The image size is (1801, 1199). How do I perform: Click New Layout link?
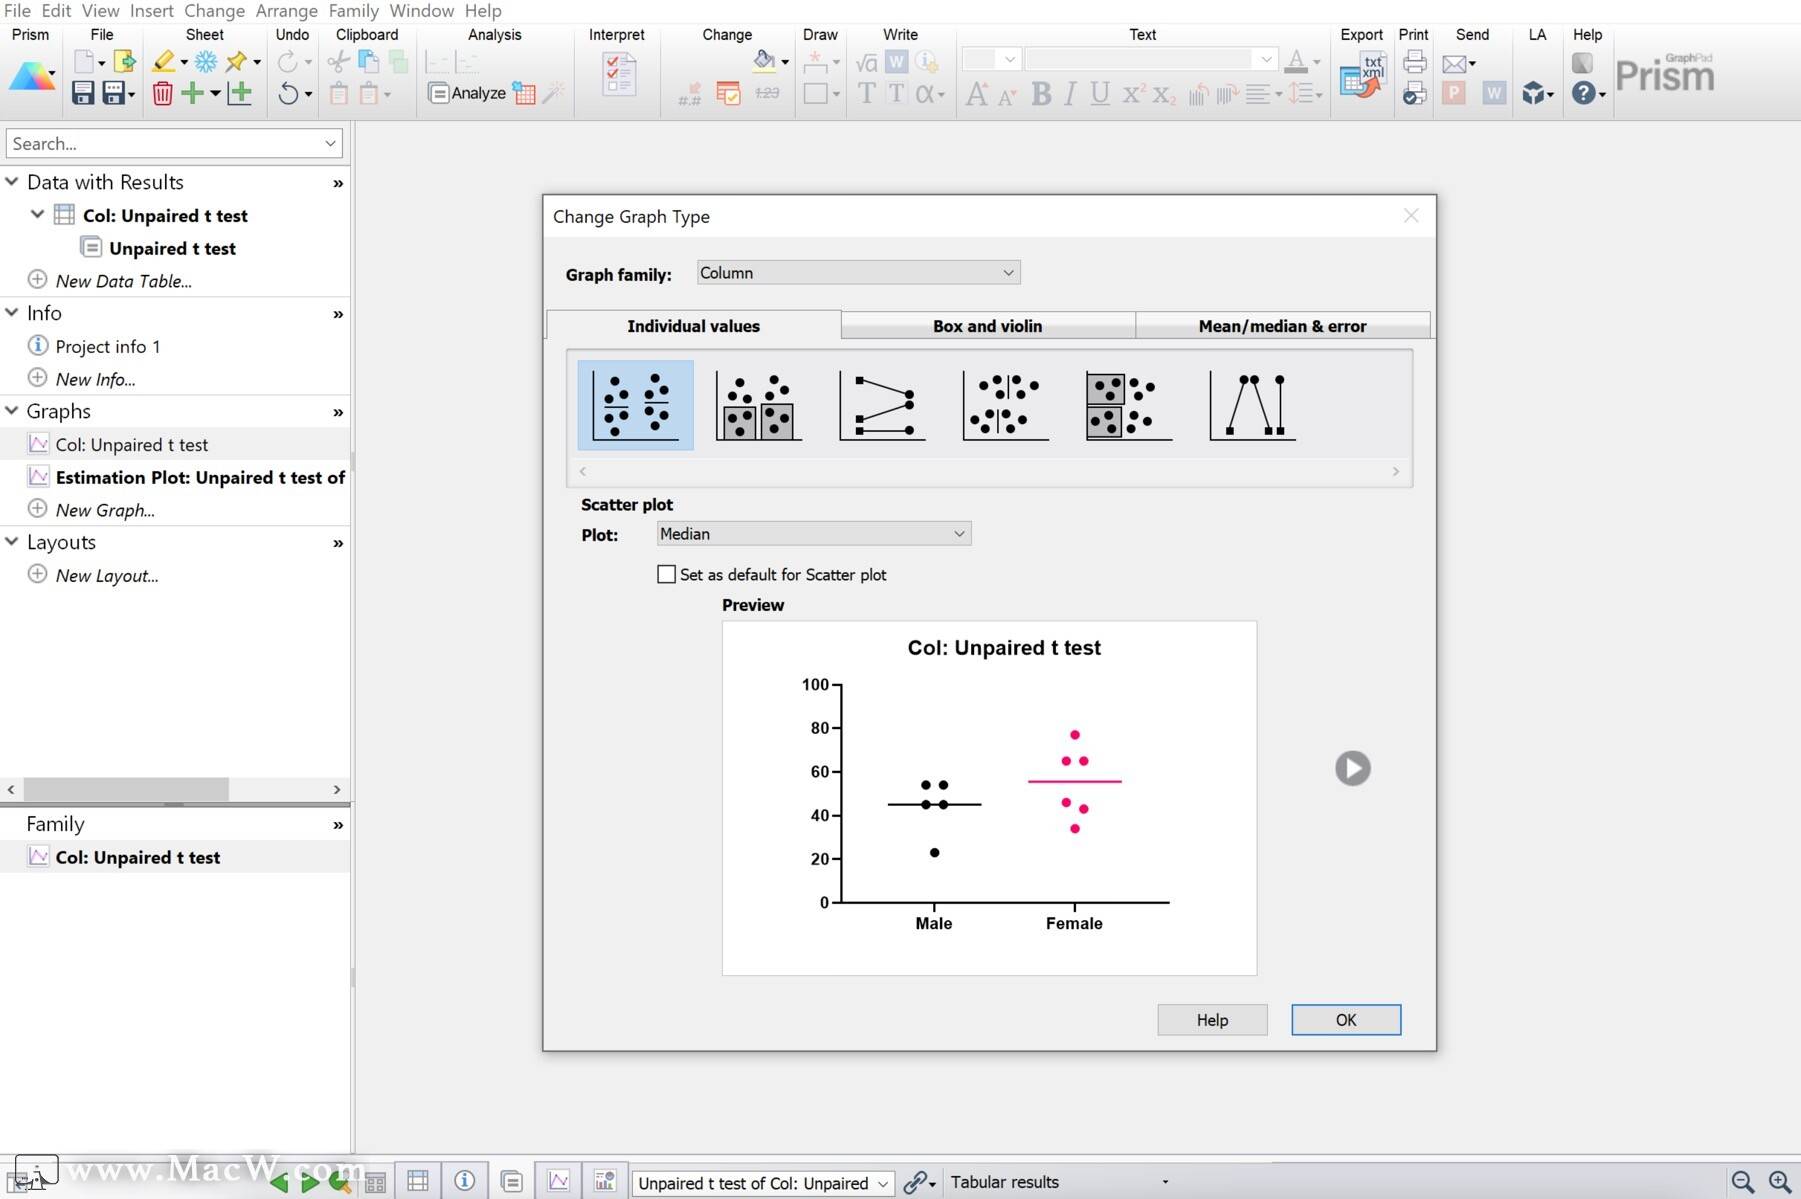[107, 575]
